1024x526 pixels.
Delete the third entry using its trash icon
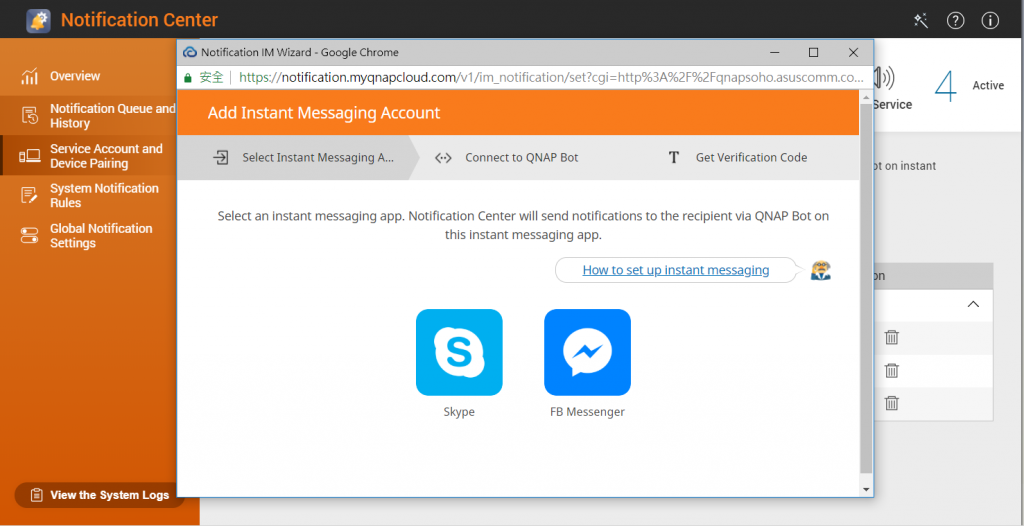coord(891,403)
